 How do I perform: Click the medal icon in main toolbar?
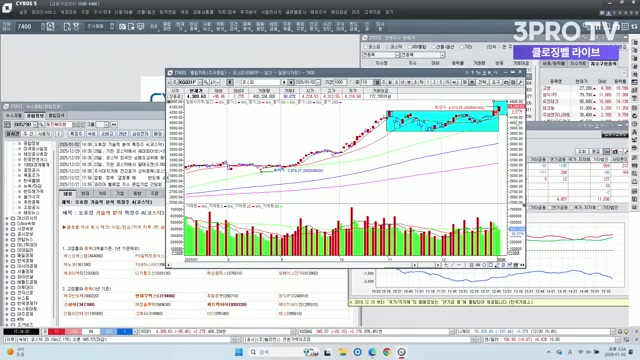point(76,27)
